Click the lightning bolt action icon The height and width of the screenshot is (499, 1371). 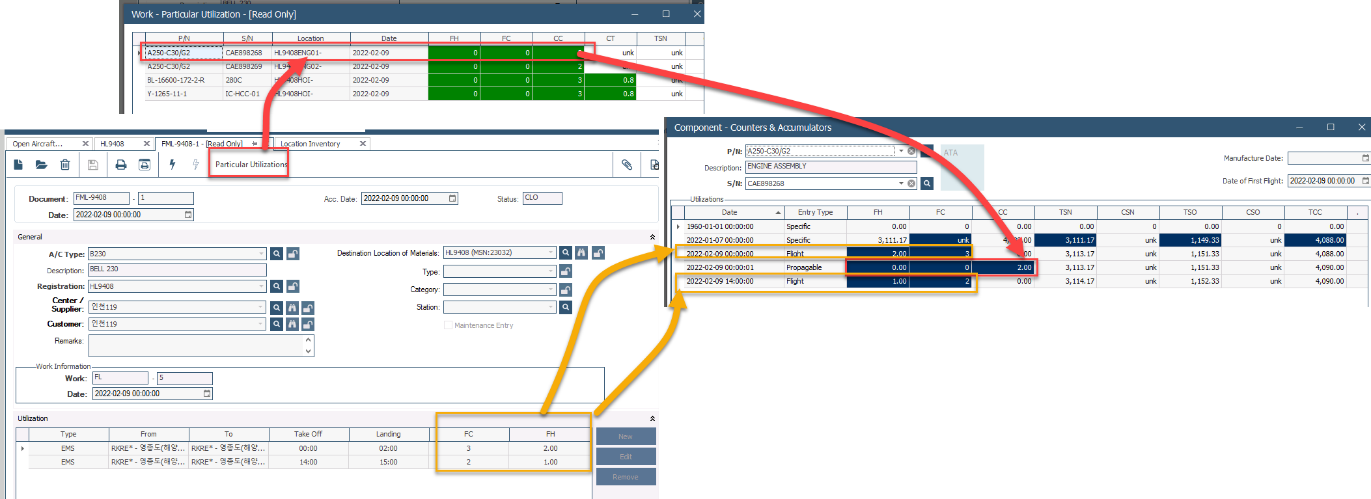pyautogui.click(x=172, y=165)
